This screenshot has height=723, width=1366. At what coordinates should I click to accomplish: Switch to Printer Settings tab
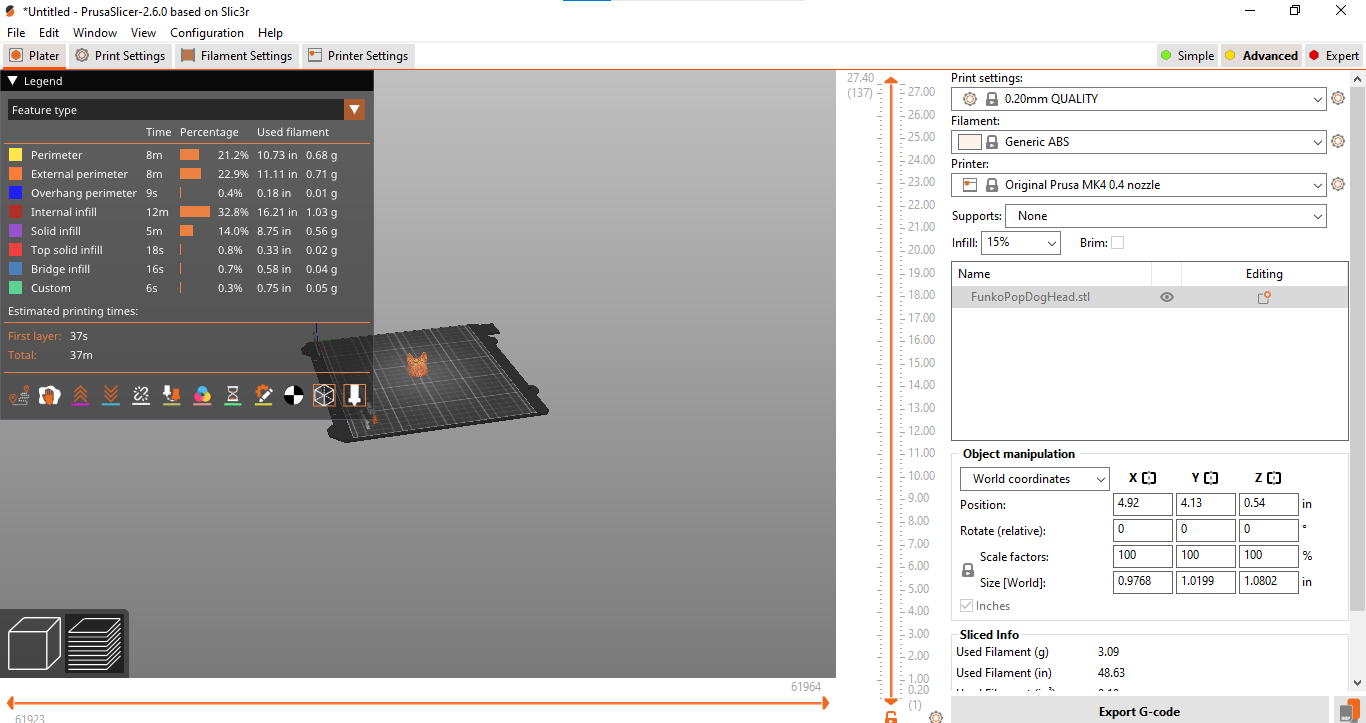[358, 56]
